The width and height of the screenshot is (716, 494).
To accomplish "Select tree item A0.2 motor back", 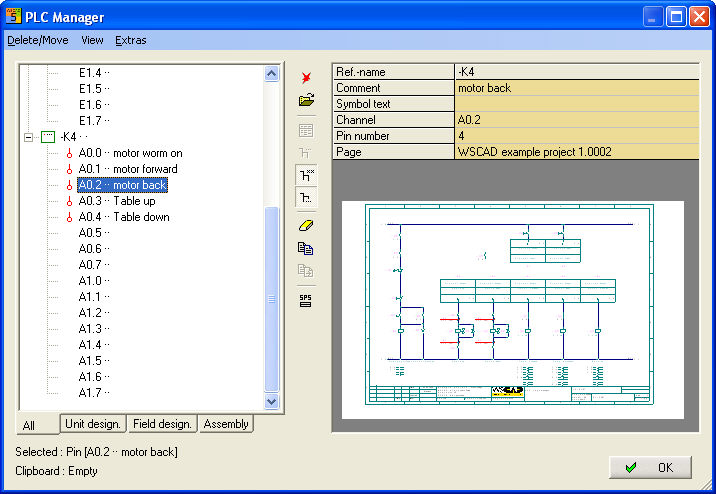I will point(122,185).
